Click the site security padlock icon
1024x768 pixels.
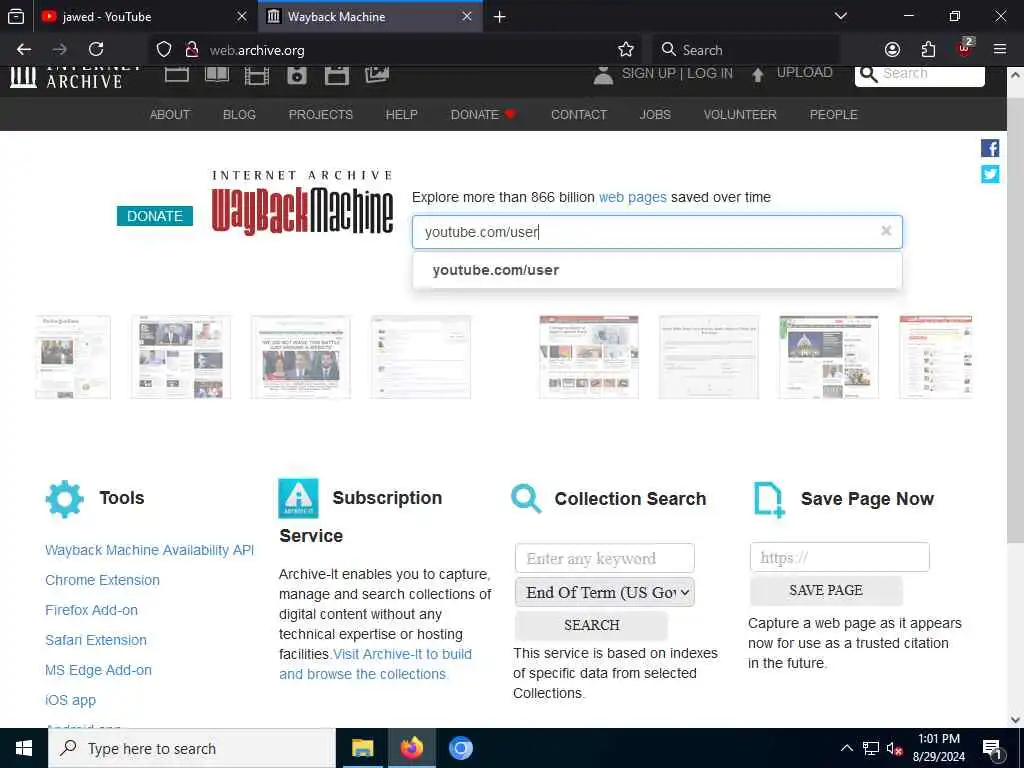[191, 50]
